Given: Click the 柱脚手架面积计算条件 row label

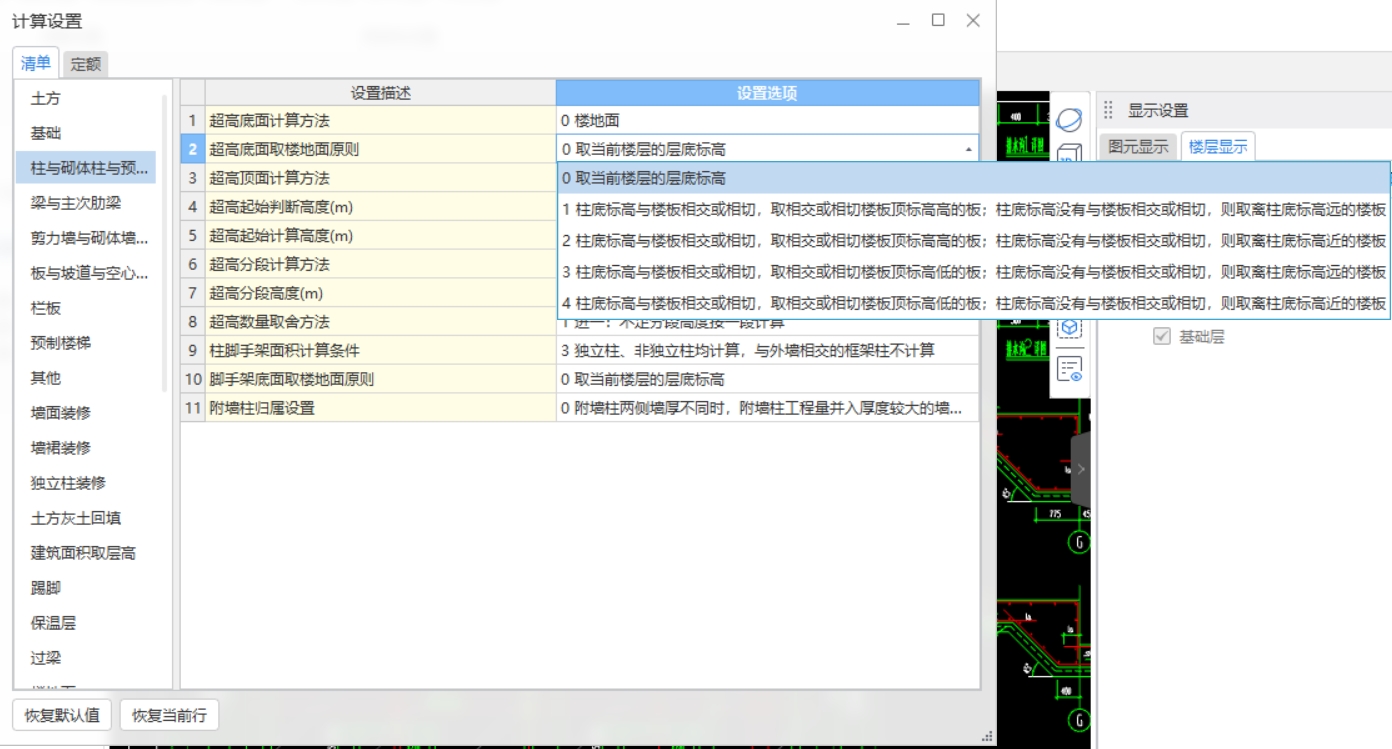Looking at the screenshot, I should pos(380,350).
